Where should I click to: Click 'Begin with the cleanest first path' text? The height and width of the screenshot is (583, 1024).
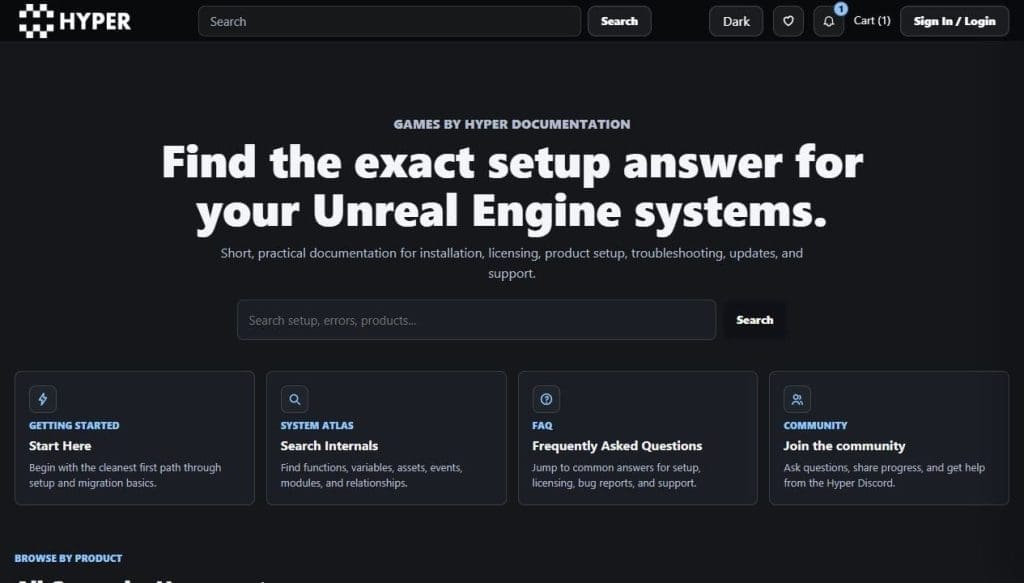pos(125,475)
